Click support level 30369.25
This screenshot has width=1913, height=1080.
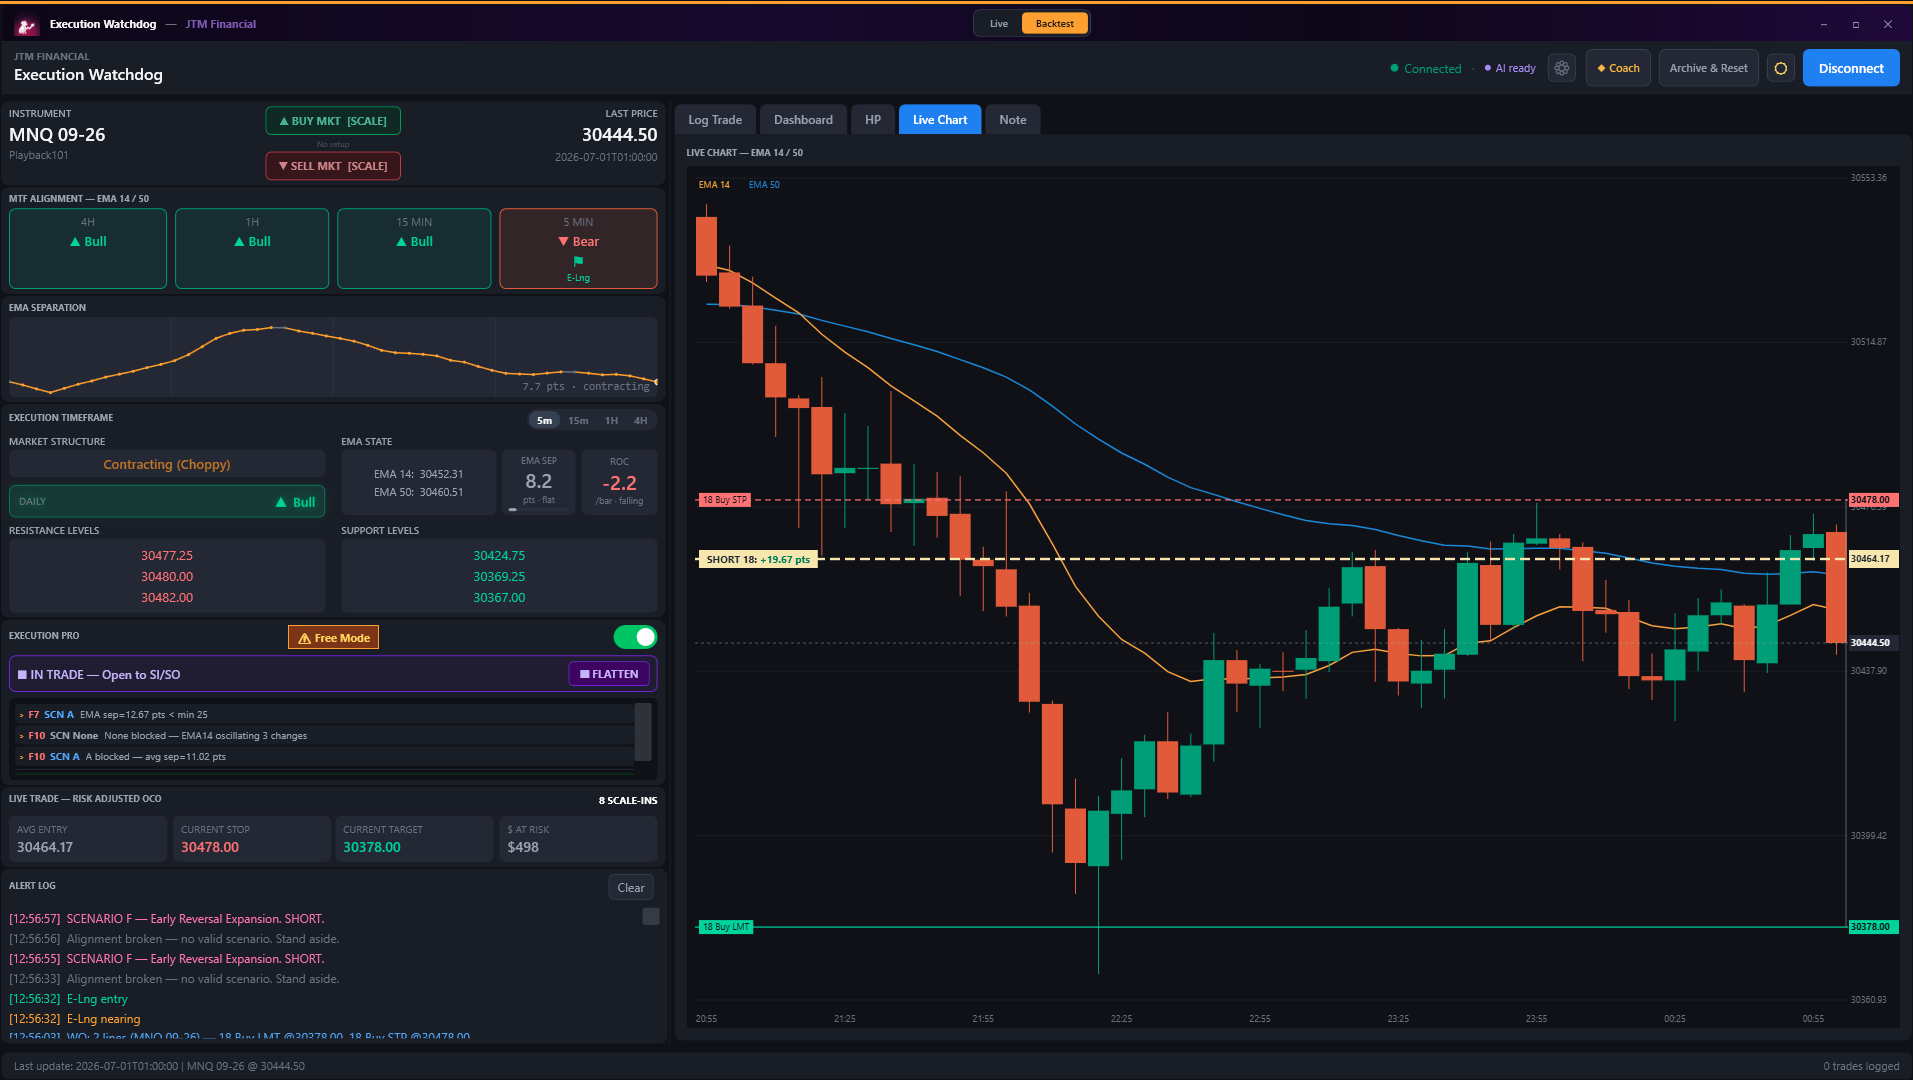coord(499,577)
